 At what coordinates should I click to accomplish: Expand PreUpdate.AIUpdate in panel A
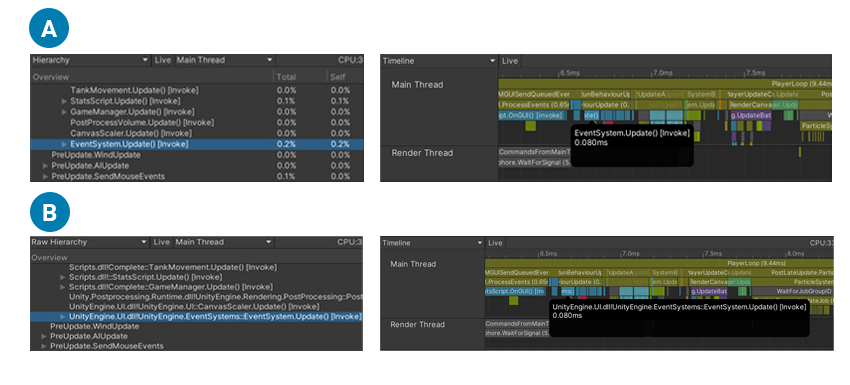pos(46,166)
